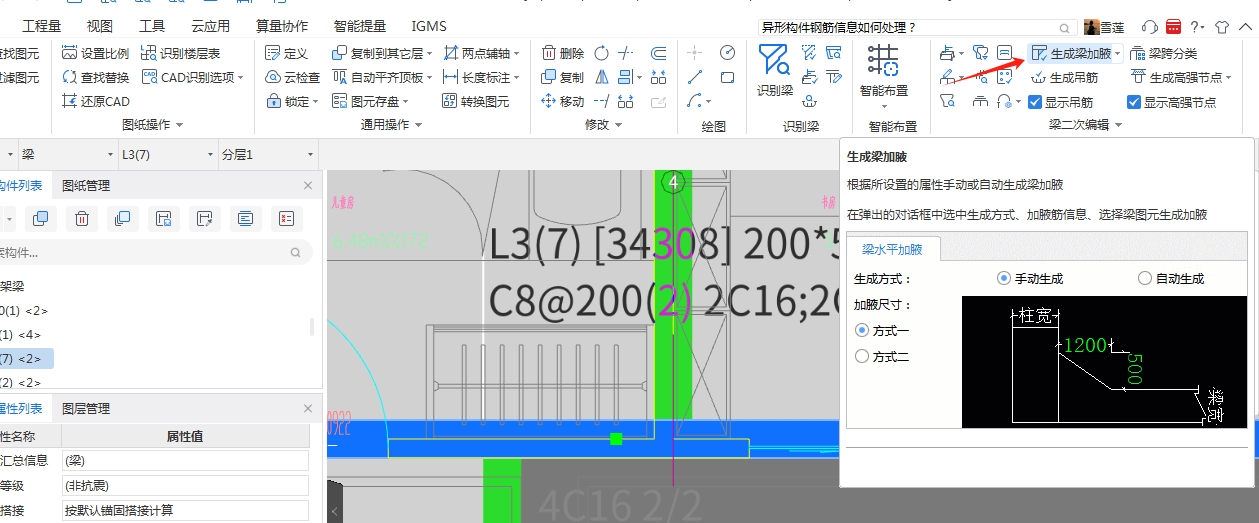Expand the 梁二次编辑 group label
This screenshot has width=1259, height=523.
1085,125
